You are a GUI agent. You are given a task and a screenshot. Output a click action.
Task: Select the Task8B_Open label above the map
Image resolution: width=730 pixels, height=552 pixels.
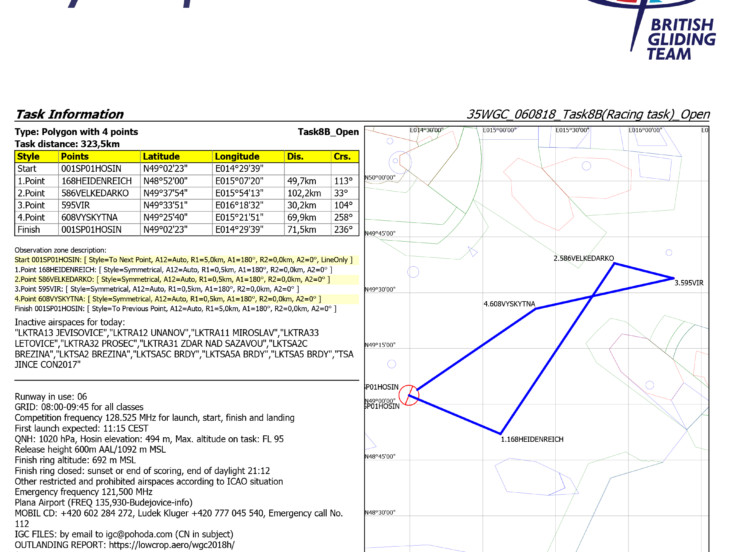point(328,132)
